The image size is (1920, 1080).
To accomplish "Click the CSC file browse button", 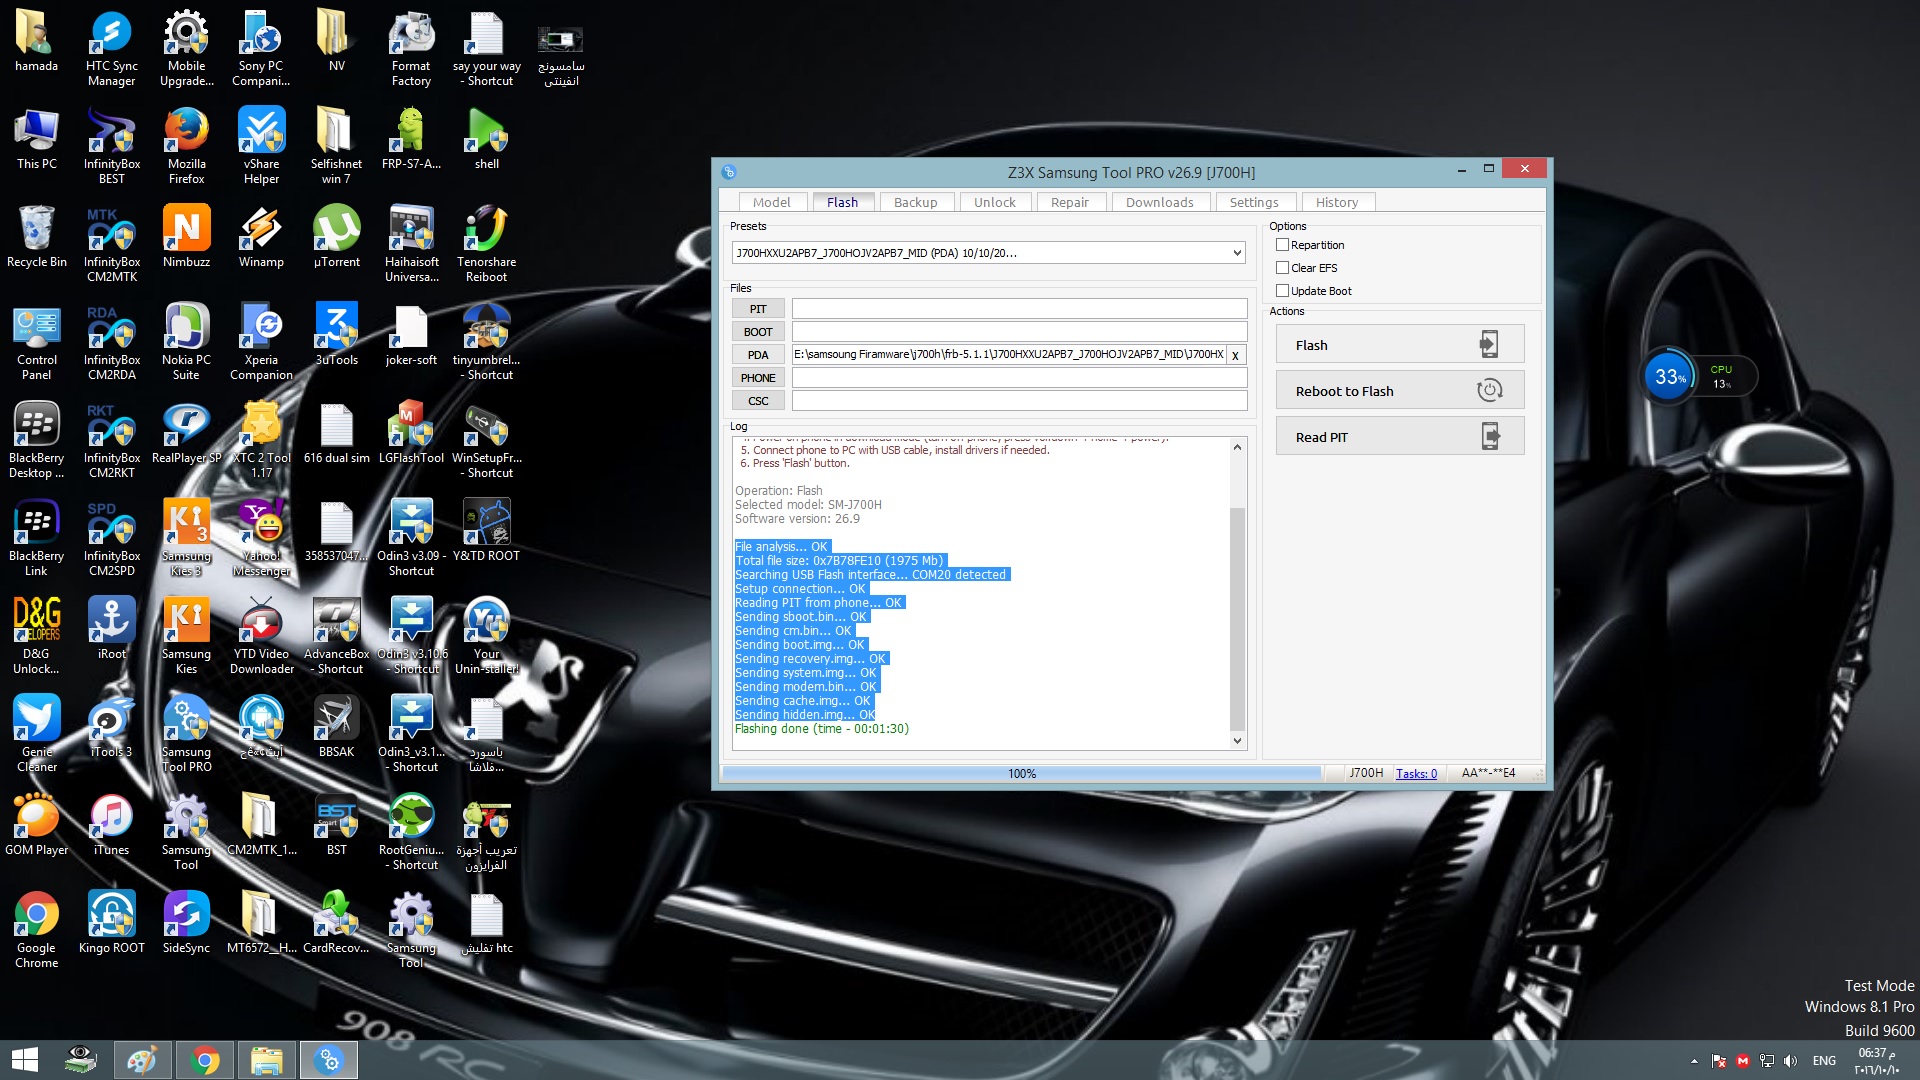I will [758, 401].
